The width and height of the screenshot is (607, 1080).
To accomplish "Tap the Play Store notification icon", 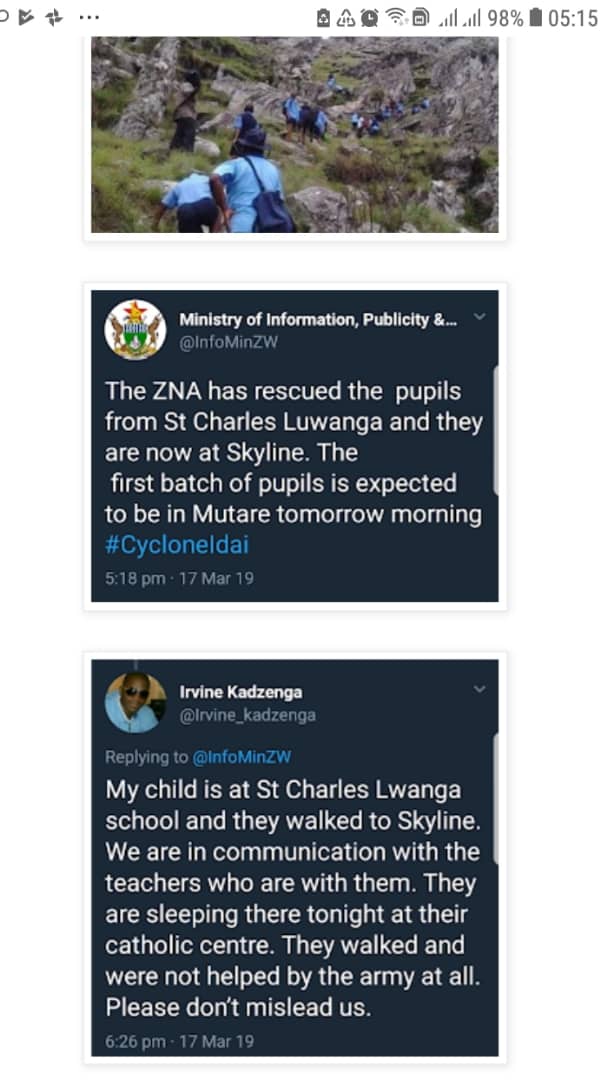I will [27, 17].
